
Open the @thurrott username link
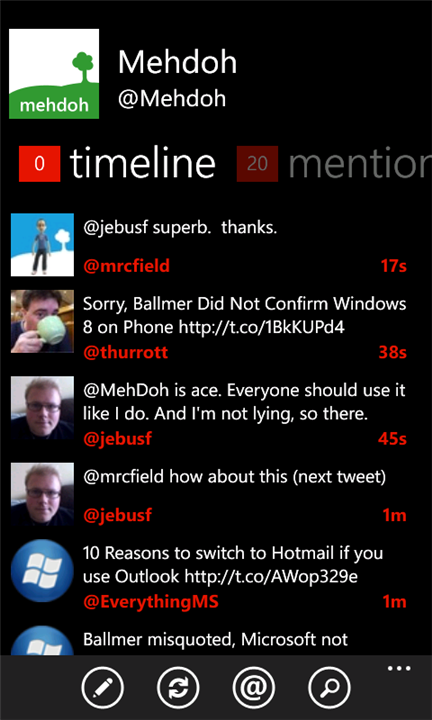pos(125,353)
